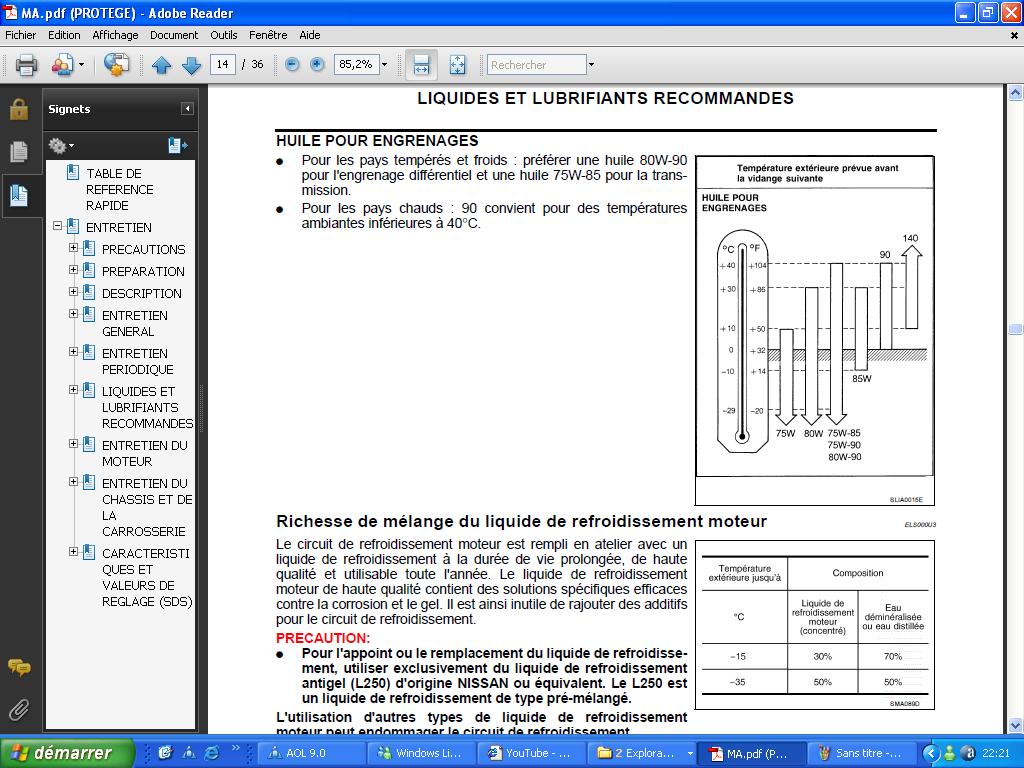Expand the PREPARATION bookmark node
Viewport: 1024px width, 768px height.
click(73, 270)
